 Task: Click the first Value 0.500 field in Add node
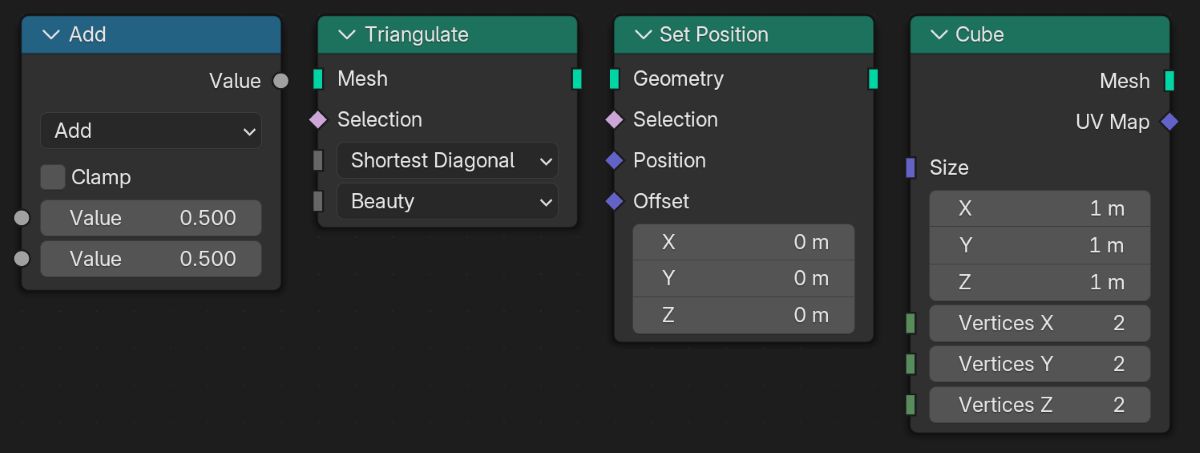pos(151,218)
